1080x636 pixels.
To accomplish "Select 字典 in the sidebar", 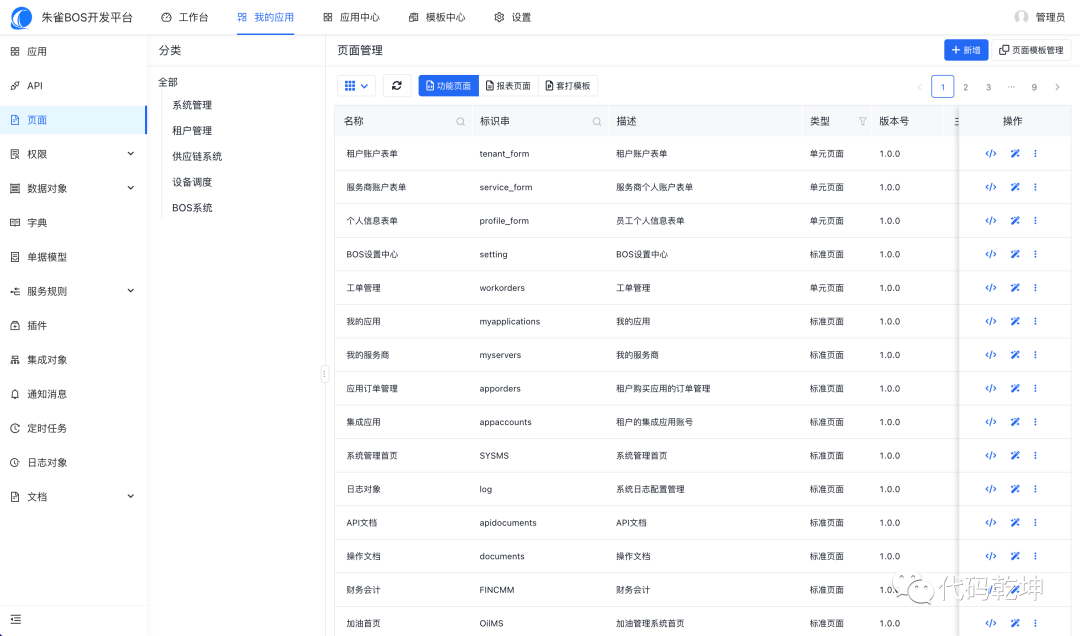I will [73, 223].
